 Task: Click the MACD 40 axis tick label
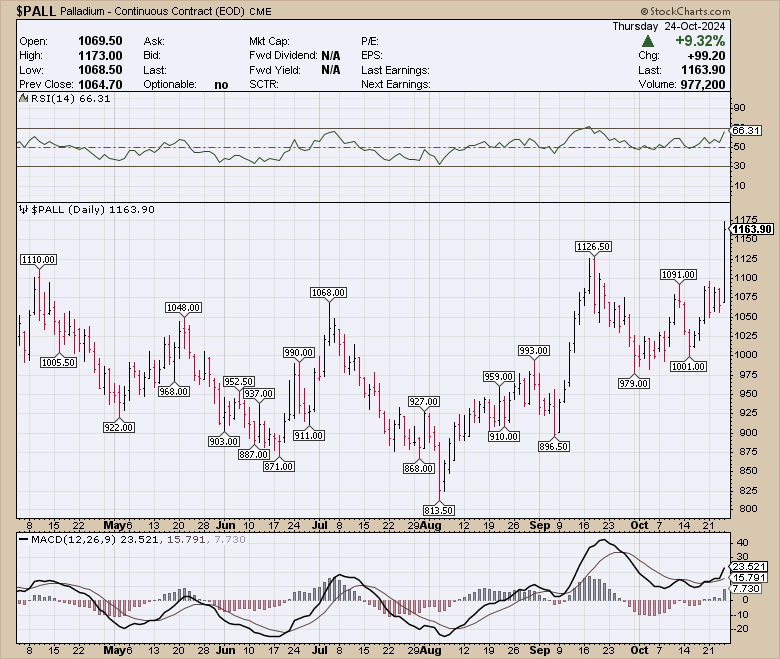[x=742, y=543]
